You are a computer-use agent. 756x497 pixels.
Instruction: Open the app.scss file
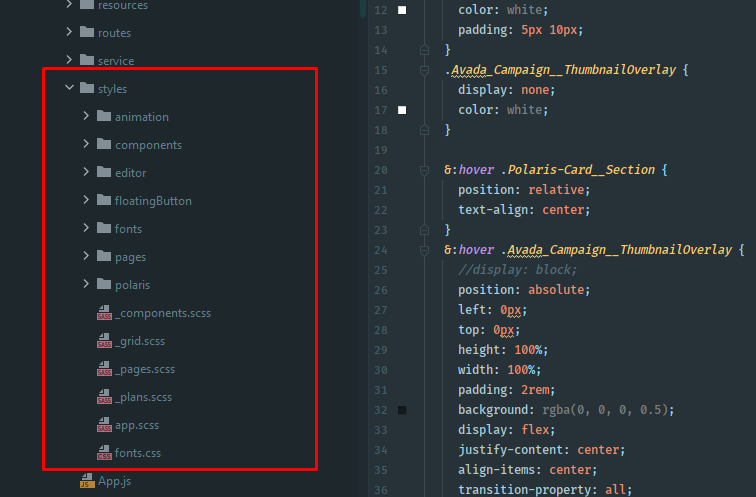click(135, 425)
